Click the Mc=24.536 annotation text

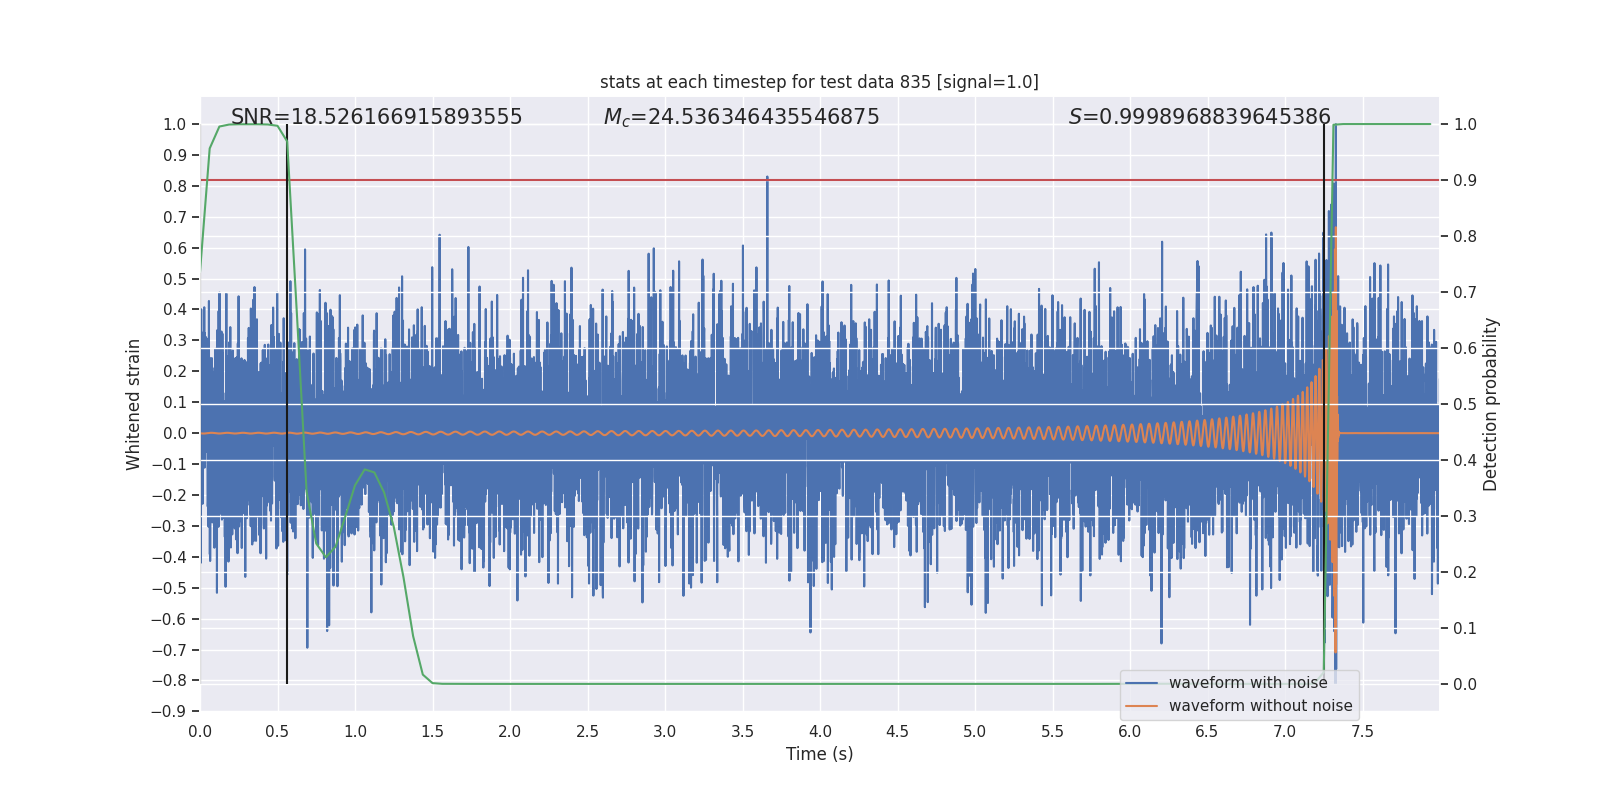pyautogui.click(x=741, y=117)
